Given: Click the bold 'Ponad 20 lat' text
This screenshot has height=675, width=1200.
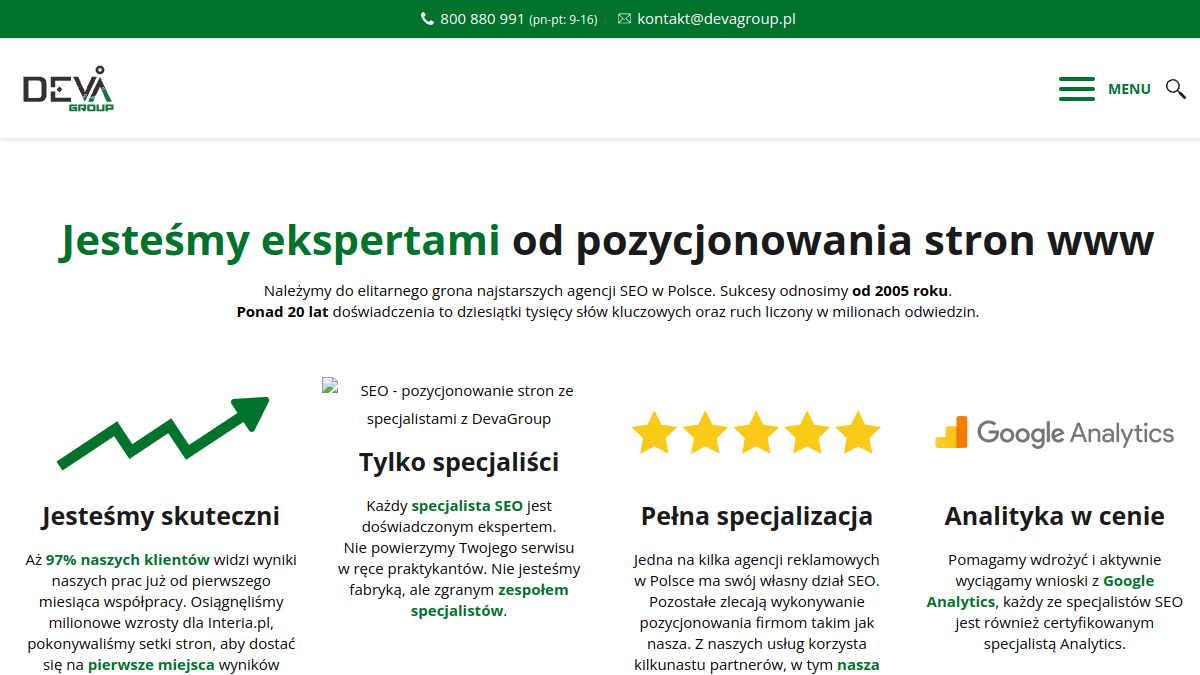Looking at the screenshot, I should (283, 311).
